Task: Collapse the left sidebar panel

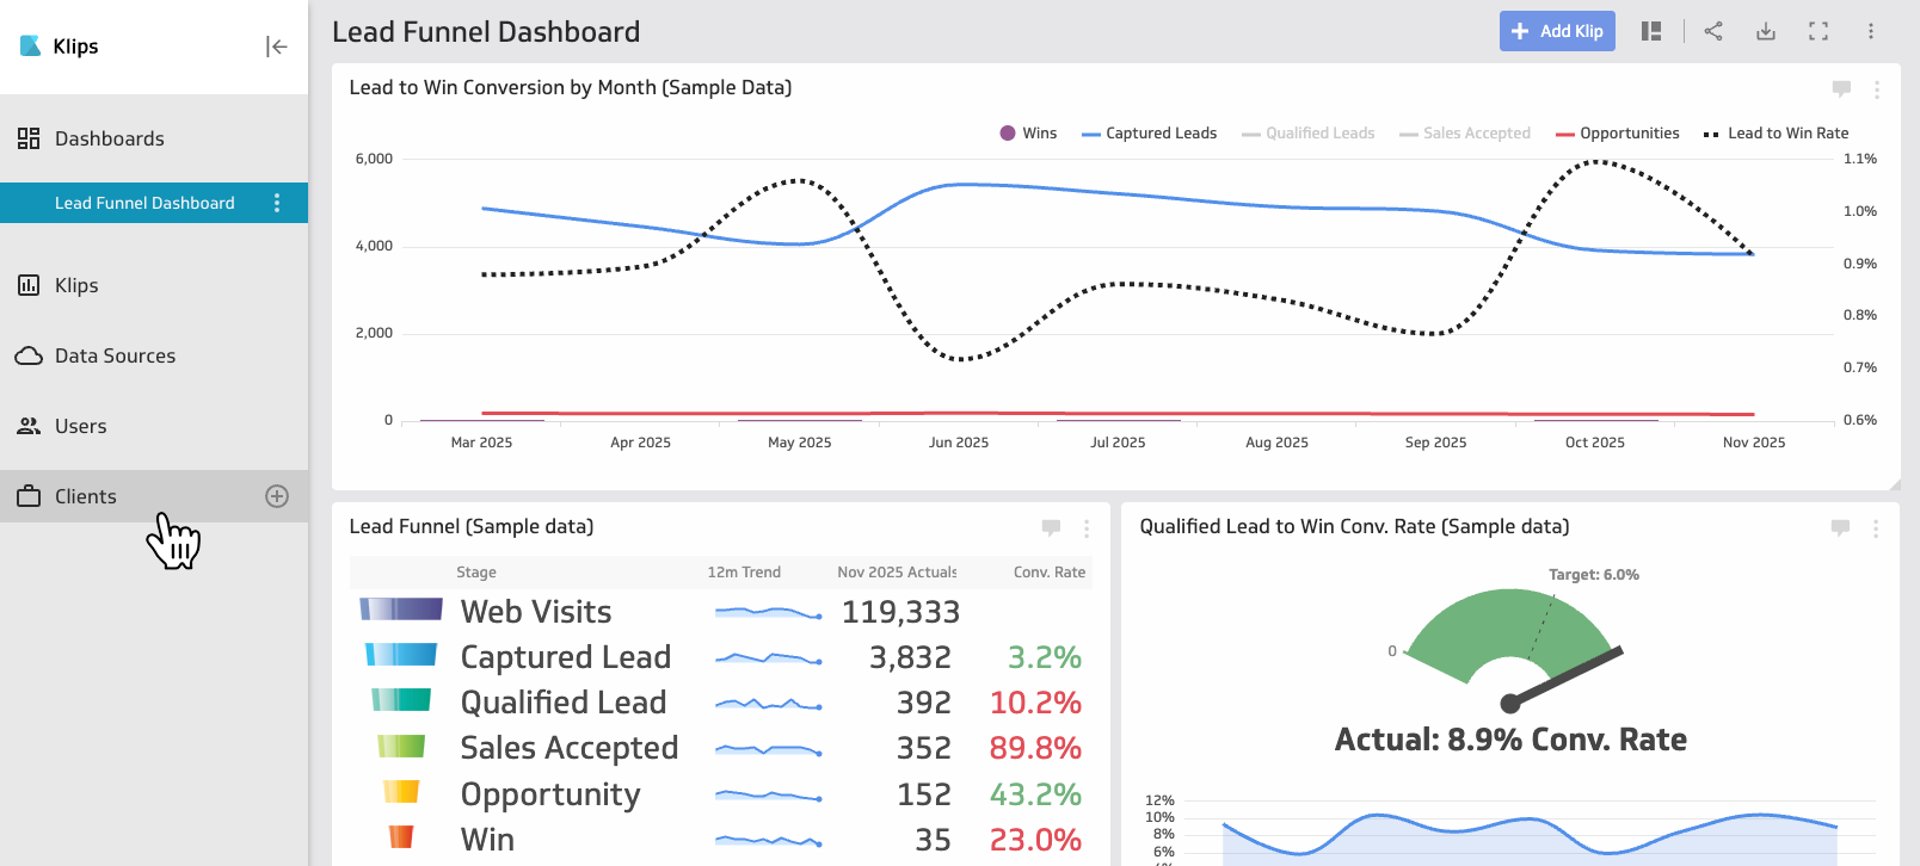Action: 276,47
